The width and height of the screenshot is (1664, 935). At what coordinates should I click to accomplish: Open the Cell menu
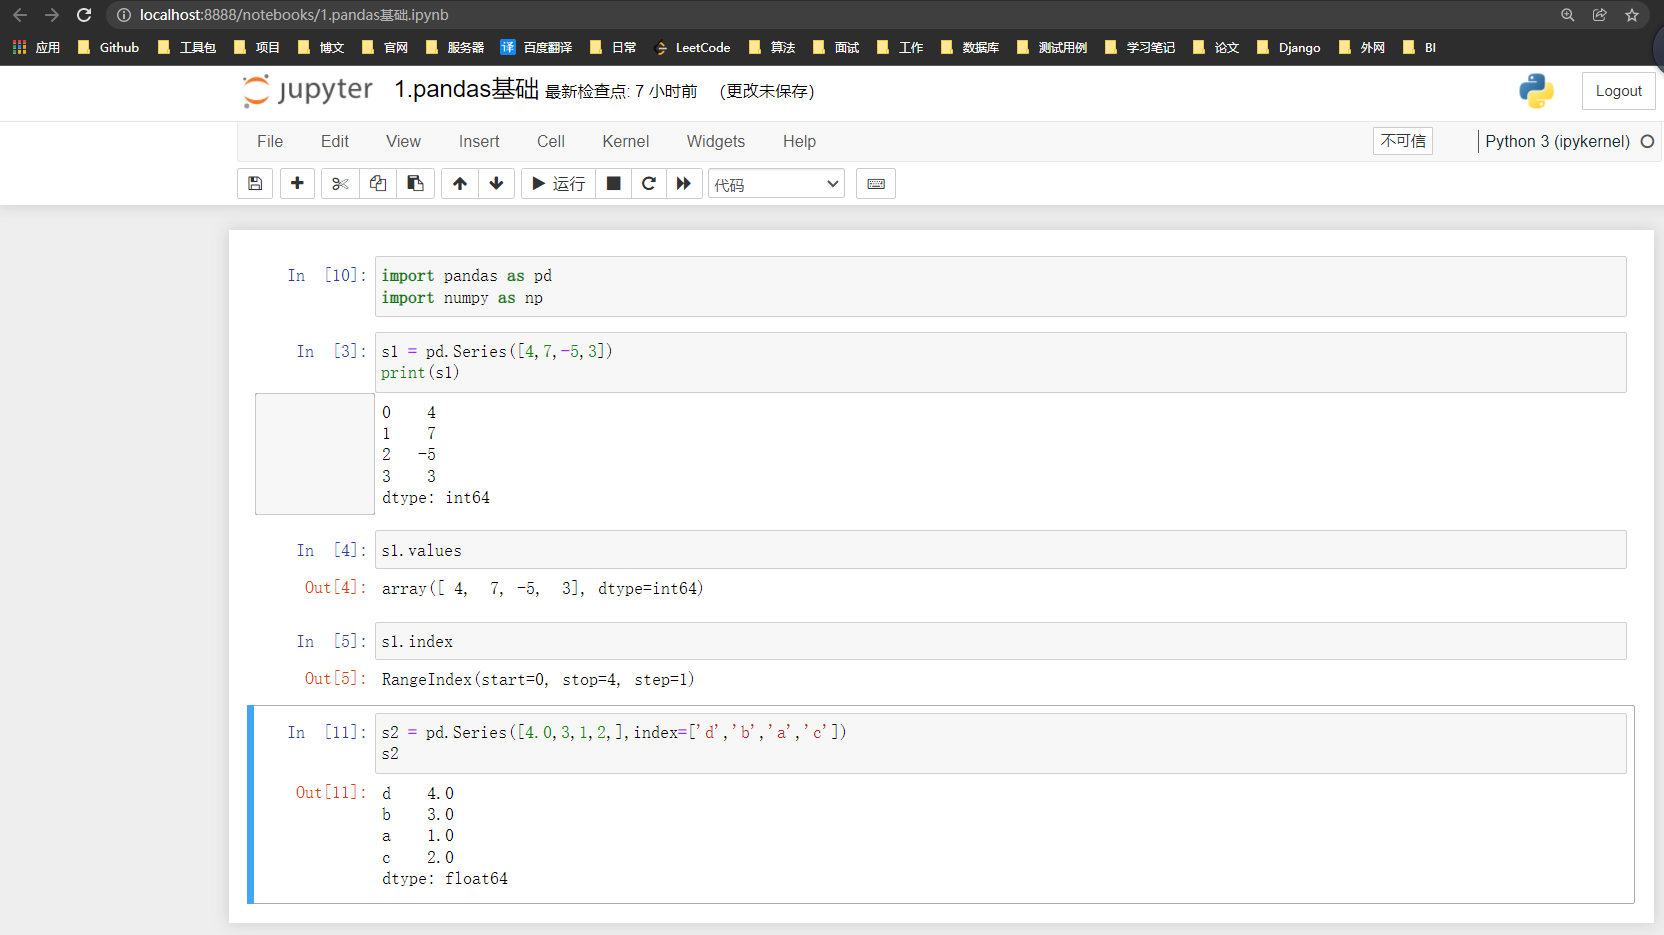click(551, 142)
